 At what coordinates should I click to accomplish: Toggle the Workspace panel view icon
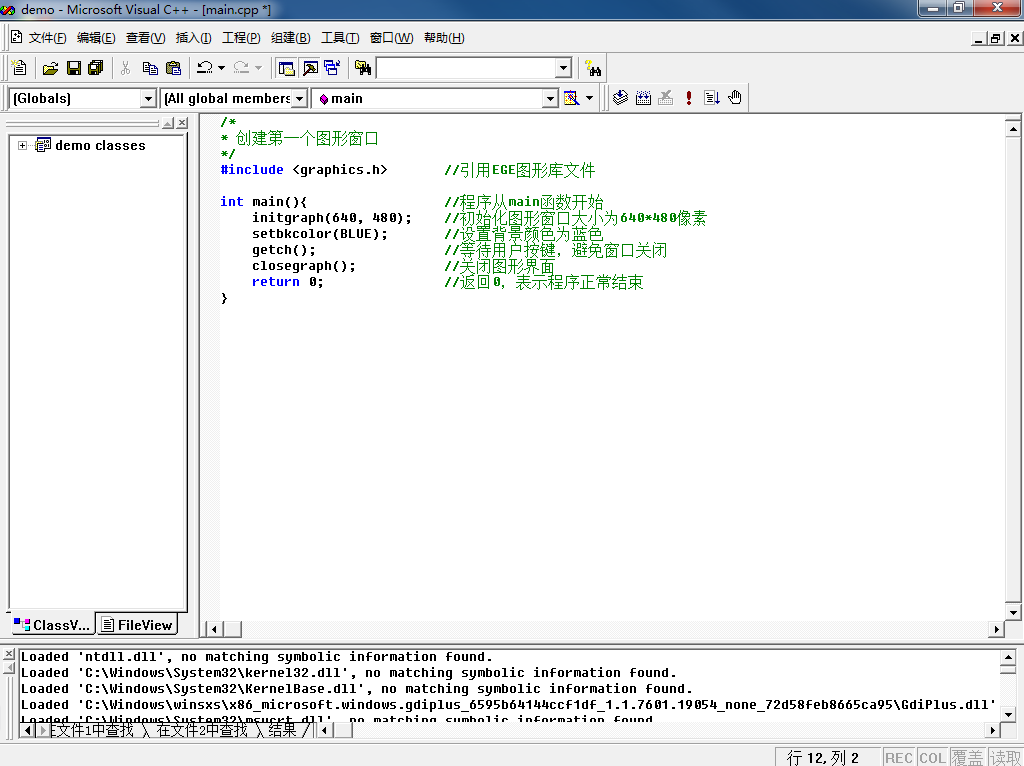coord(287,68)
